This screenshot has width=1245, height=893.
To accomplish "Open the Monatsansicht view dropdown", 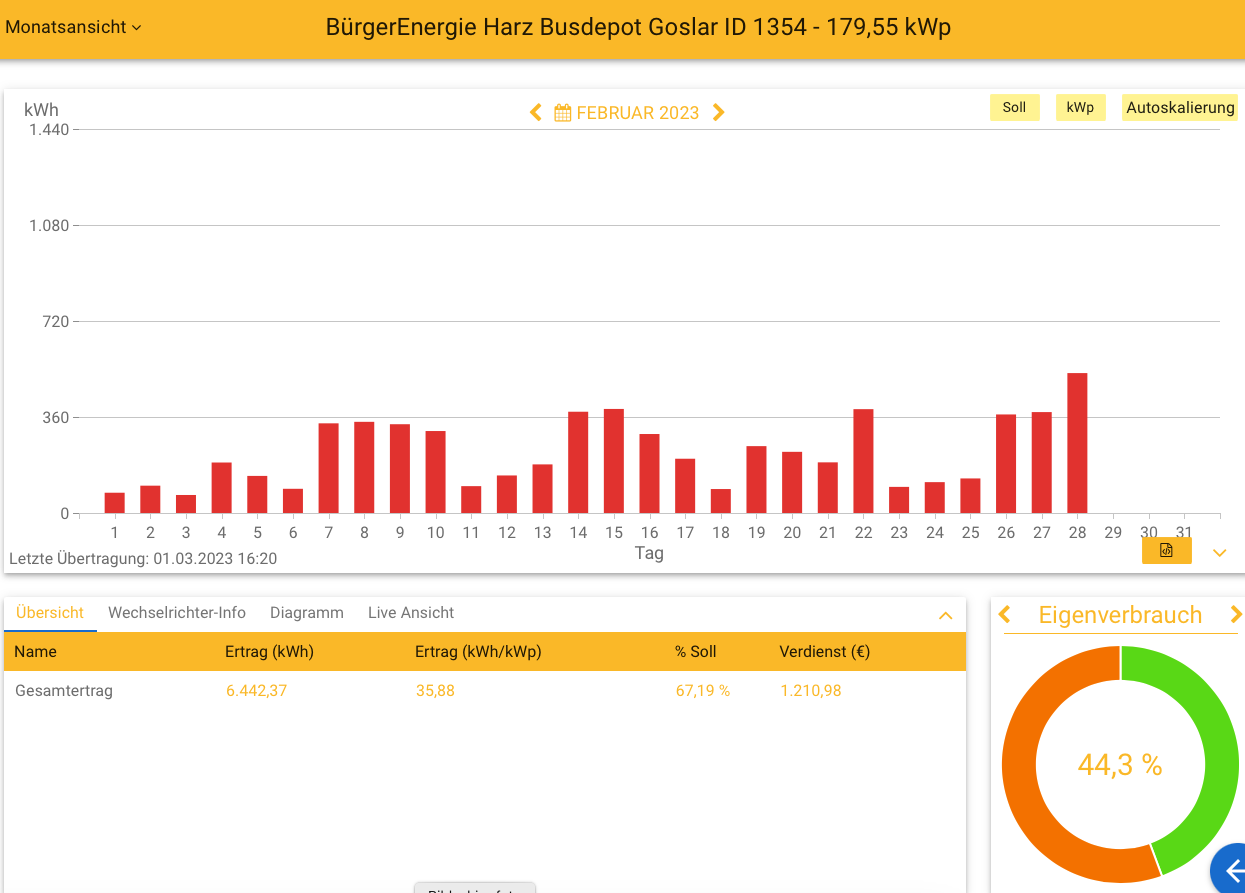I will tap(73, 27).
